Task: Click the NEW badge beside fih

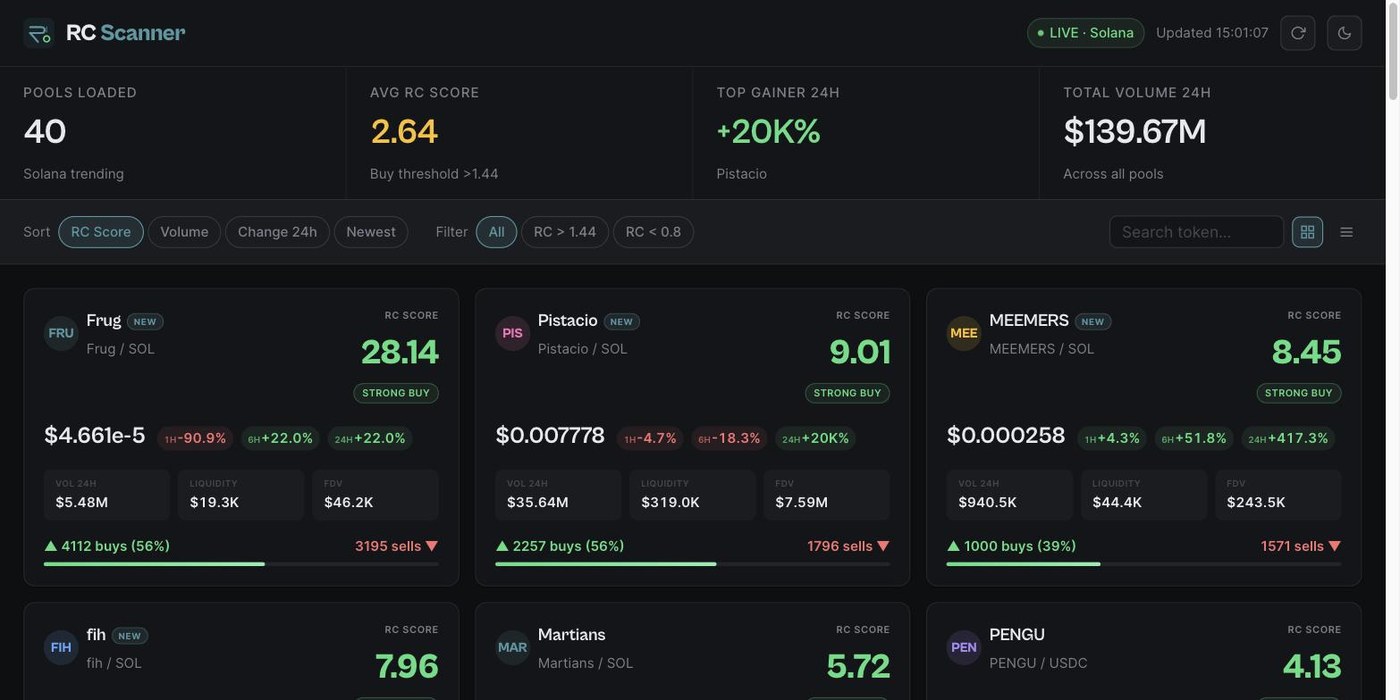Action: pyautogui.click(x=130, y=636)
